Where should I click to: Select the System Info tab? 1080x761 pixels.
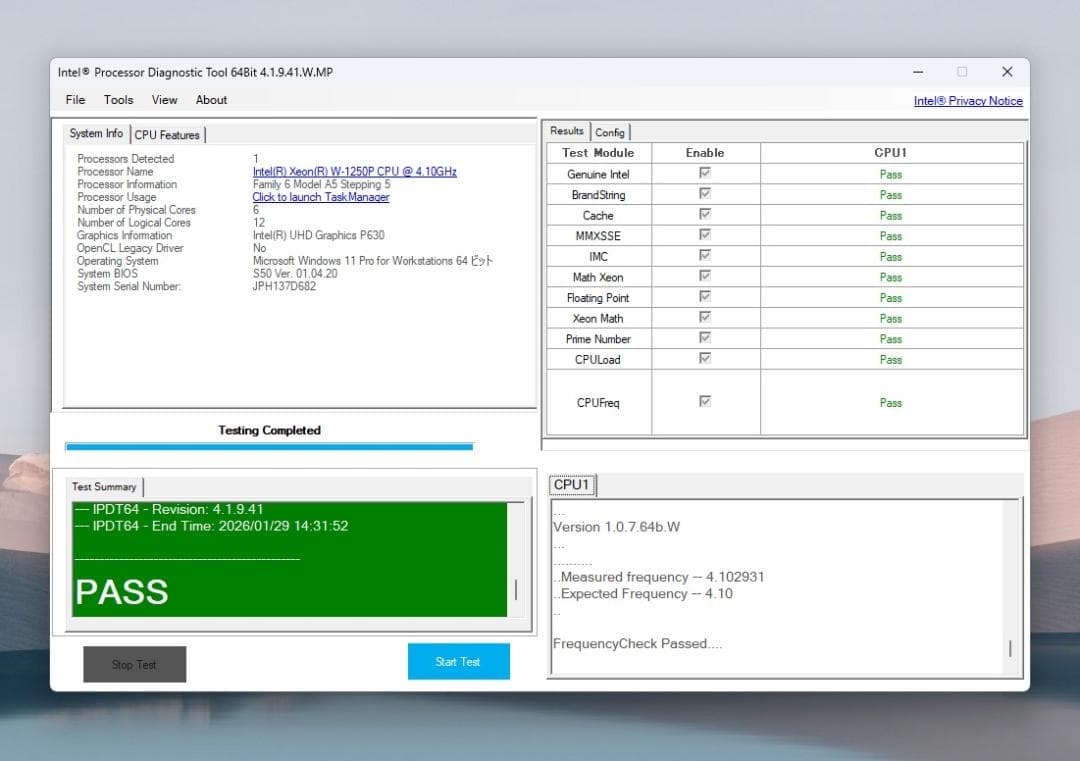95,132
